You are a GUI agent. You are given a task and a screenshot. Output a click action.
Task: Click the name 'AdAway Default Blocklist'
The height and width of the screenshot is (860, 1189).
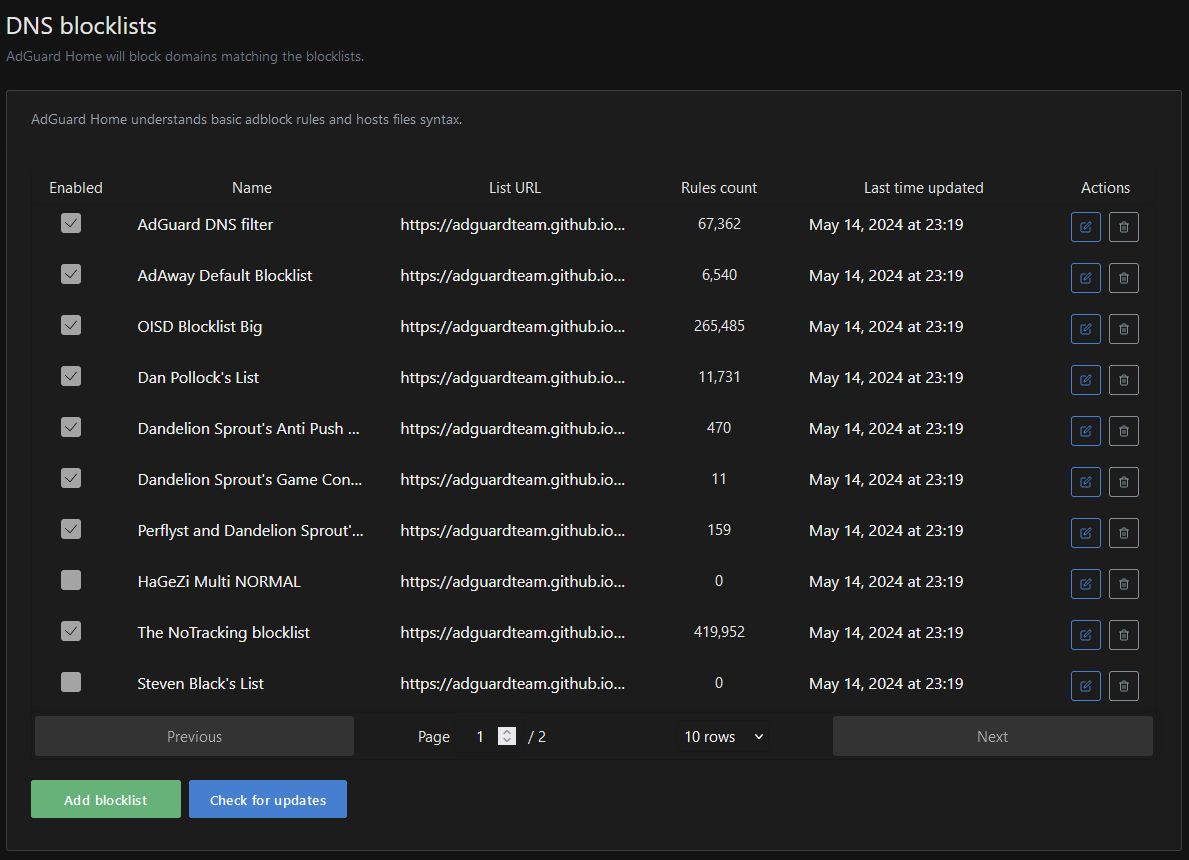224,275
